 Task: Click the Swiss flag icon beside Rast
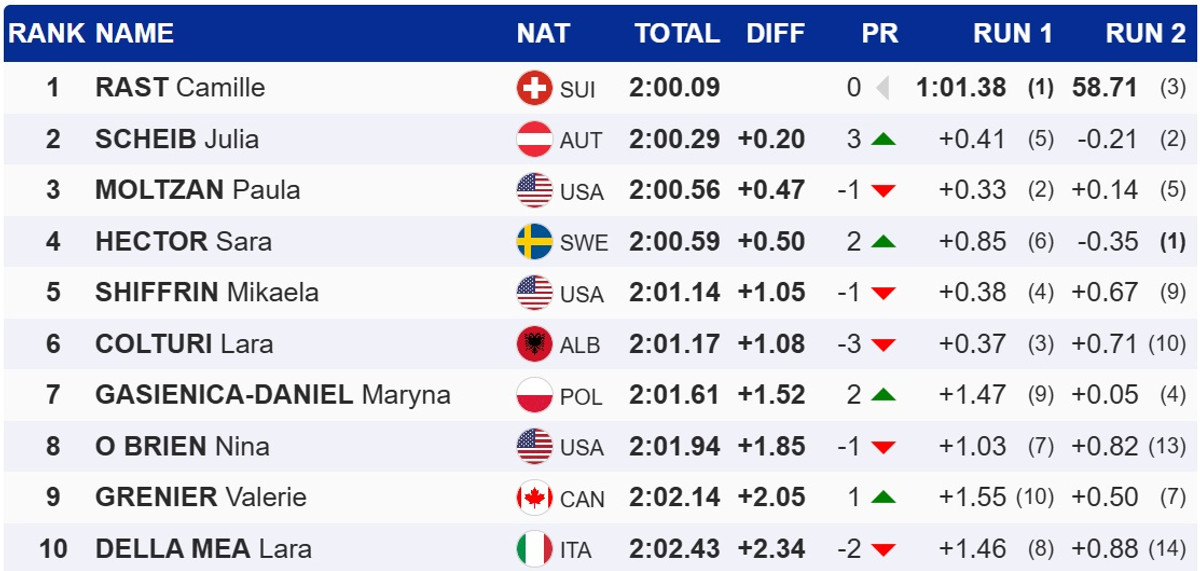pos(534,88)
